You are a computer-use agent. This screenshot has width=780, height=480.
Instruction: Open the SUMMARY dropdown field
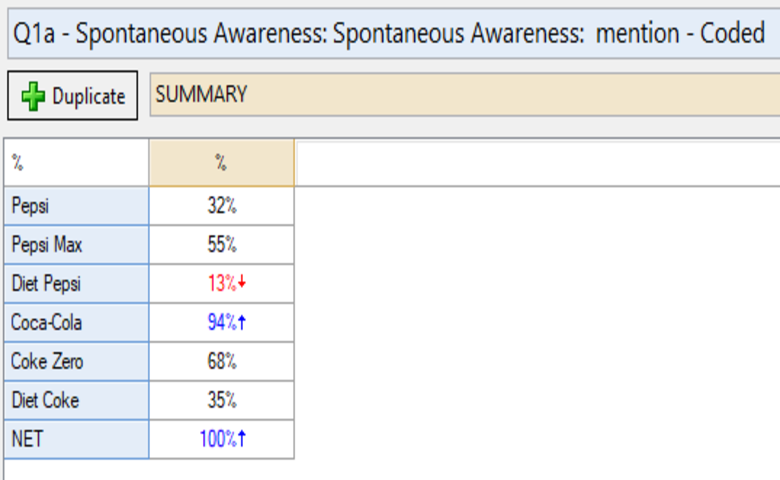(x=465, y=95)
